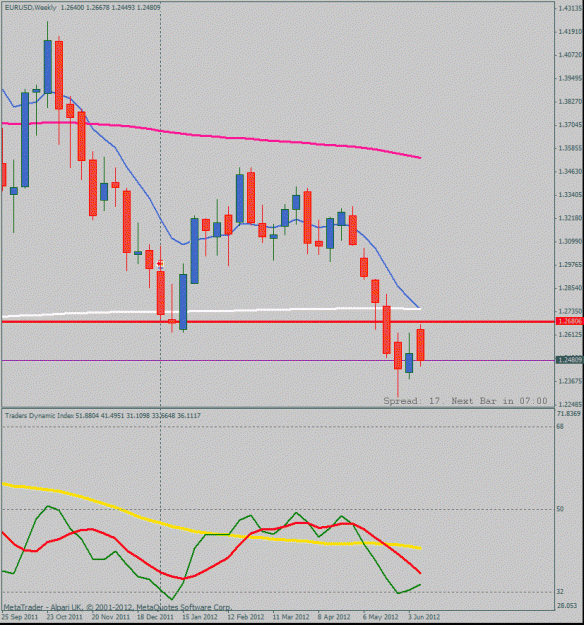Click the 11 Mar 2012 date label
Screen dimensions: 584x625
click(291, 617)
